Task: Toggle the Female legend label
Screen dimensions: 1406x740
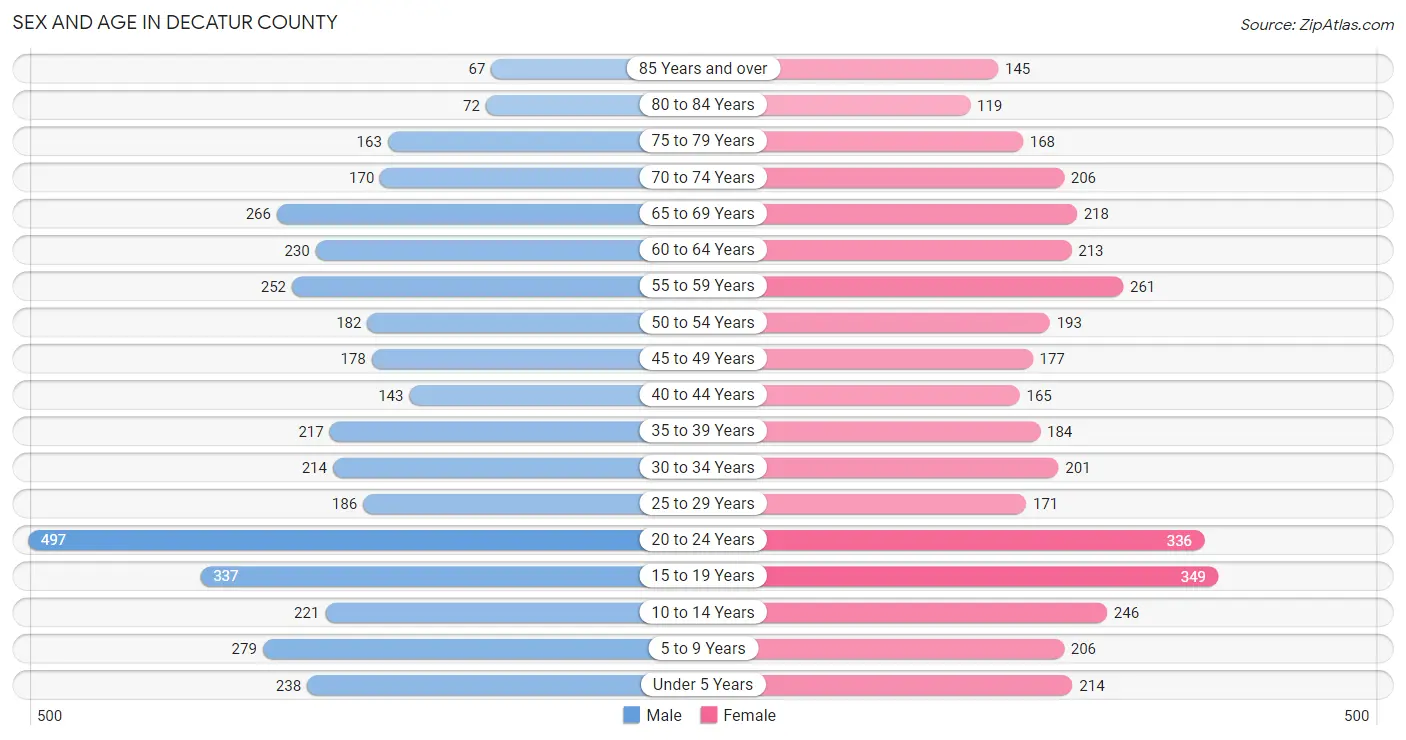Action: coord(750,715)
